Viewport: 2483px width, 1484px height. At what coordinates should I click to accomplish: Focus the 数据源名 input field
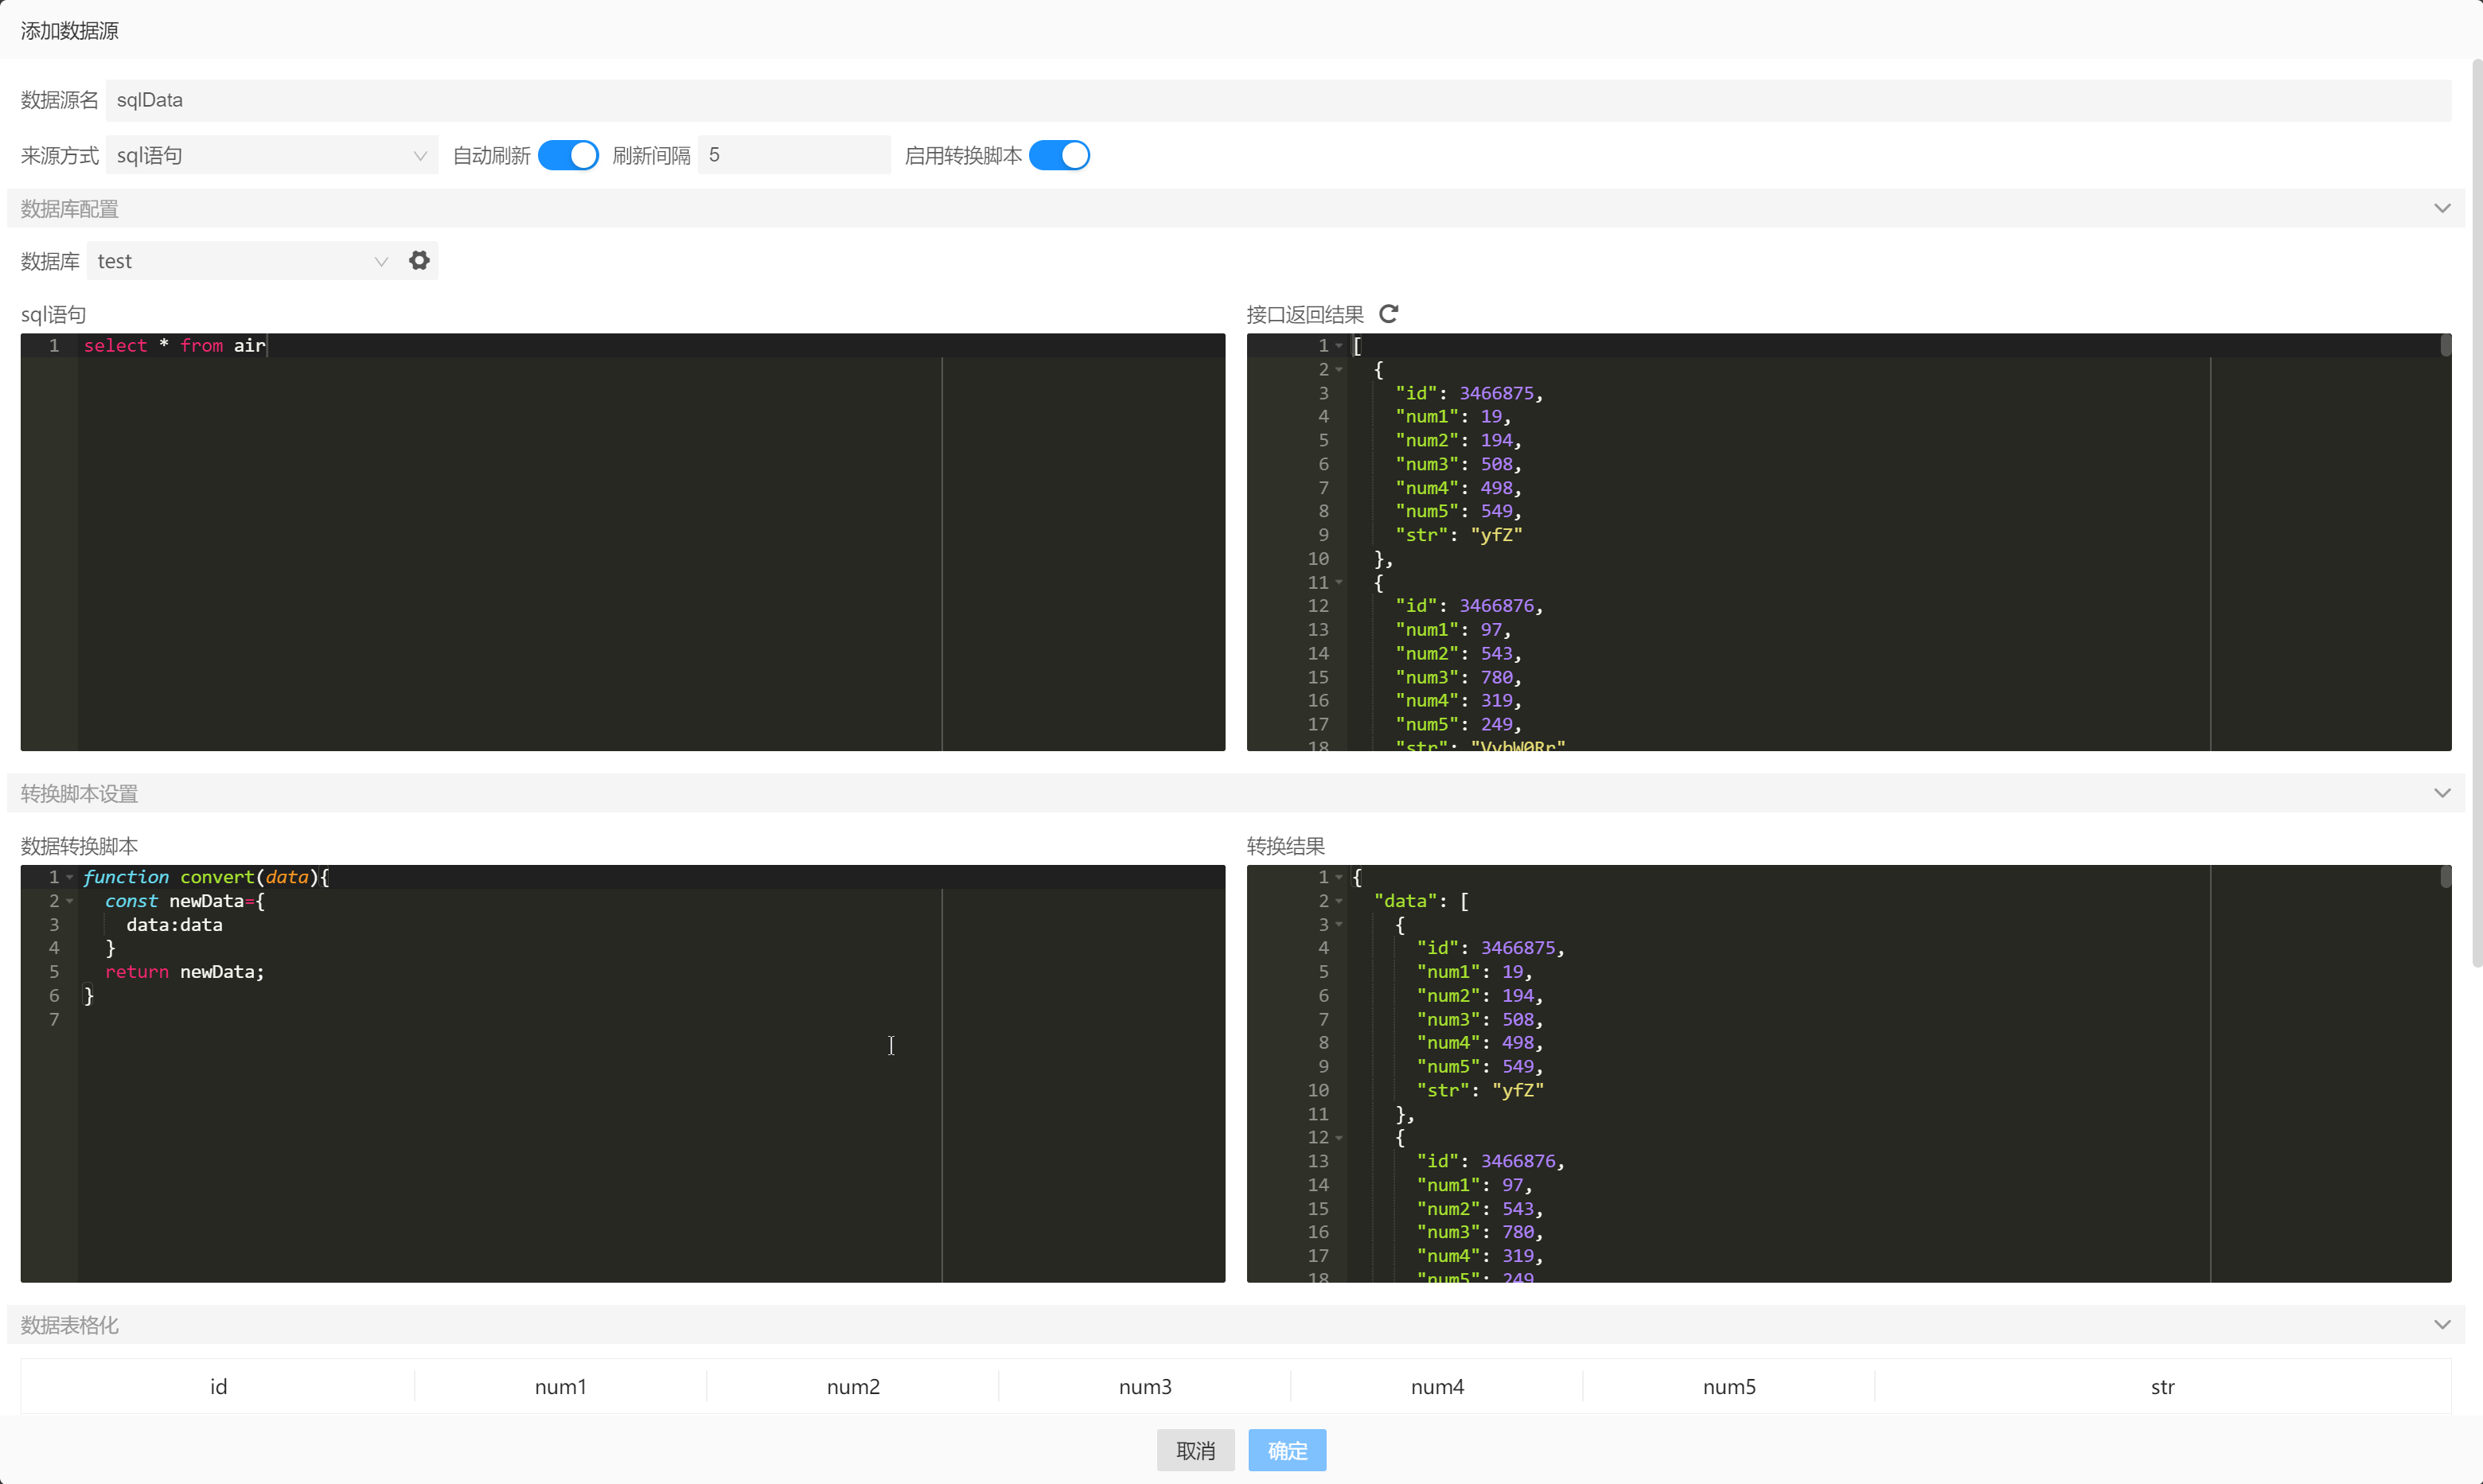click(1278, 100)
